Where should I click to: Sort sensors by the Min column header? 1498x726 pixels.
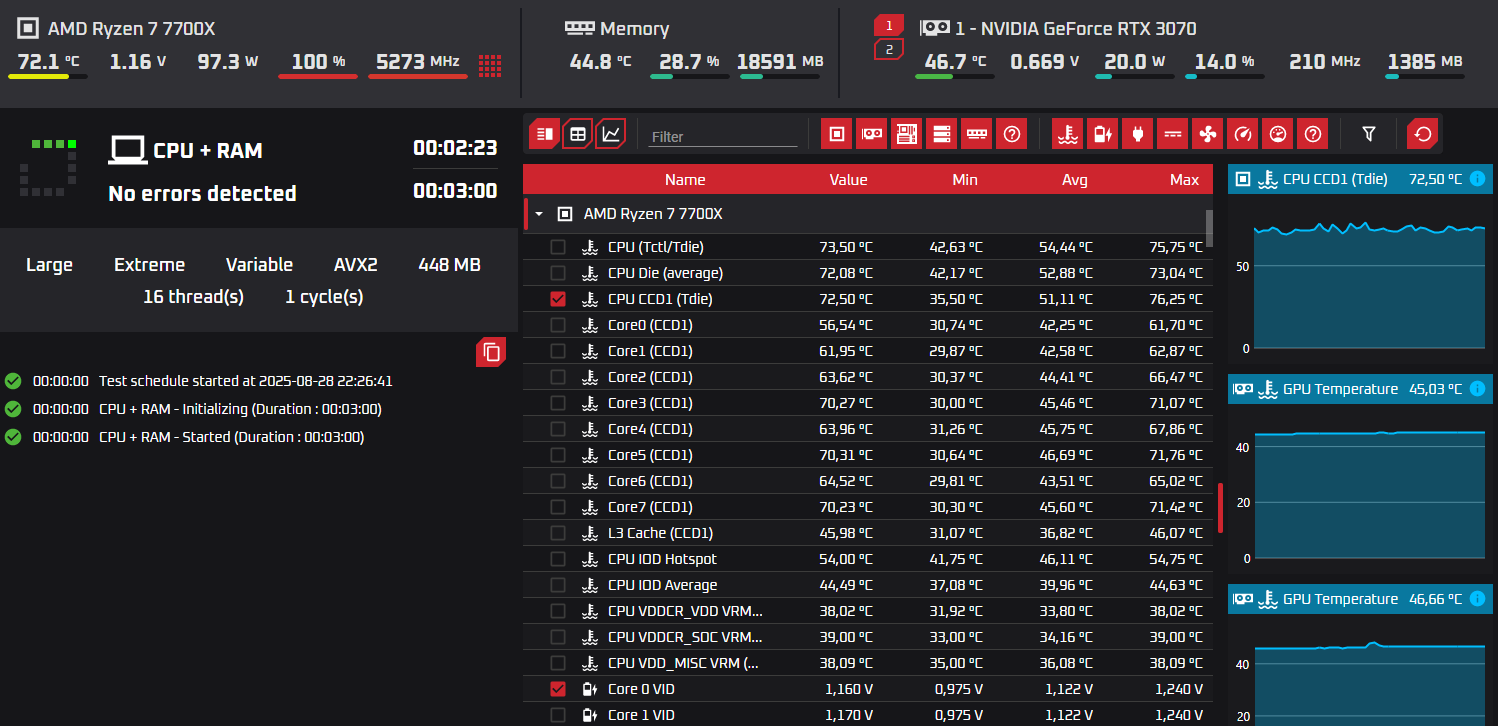click(965, 180)
